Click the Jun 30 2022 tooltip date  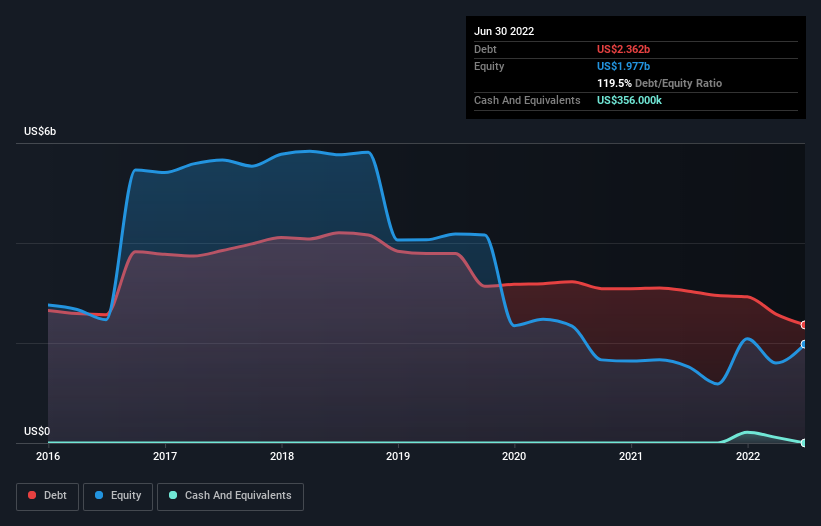tap(504, 31)
